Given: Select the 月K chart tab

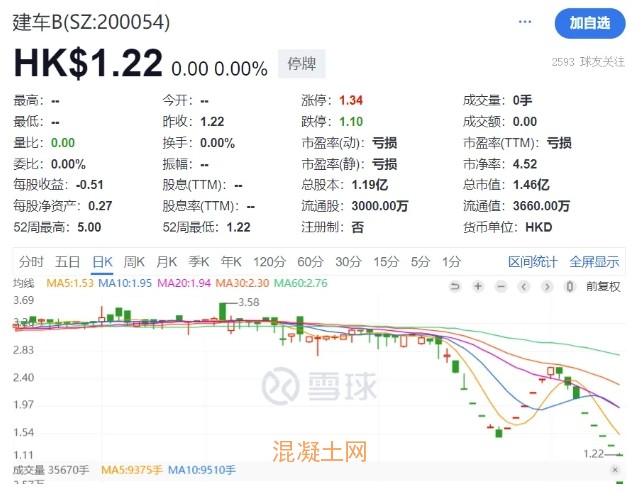Looking at the screenshot, I should [x=166, y=262].
